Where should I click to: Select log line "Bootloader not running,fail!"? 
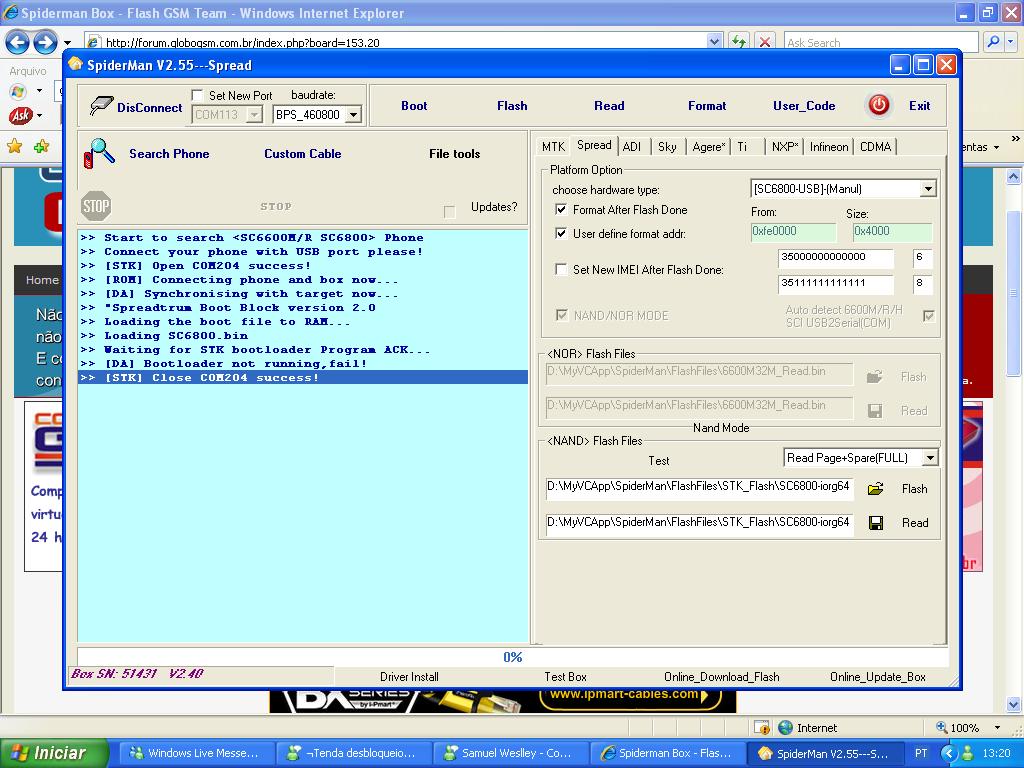pos(303,364)
